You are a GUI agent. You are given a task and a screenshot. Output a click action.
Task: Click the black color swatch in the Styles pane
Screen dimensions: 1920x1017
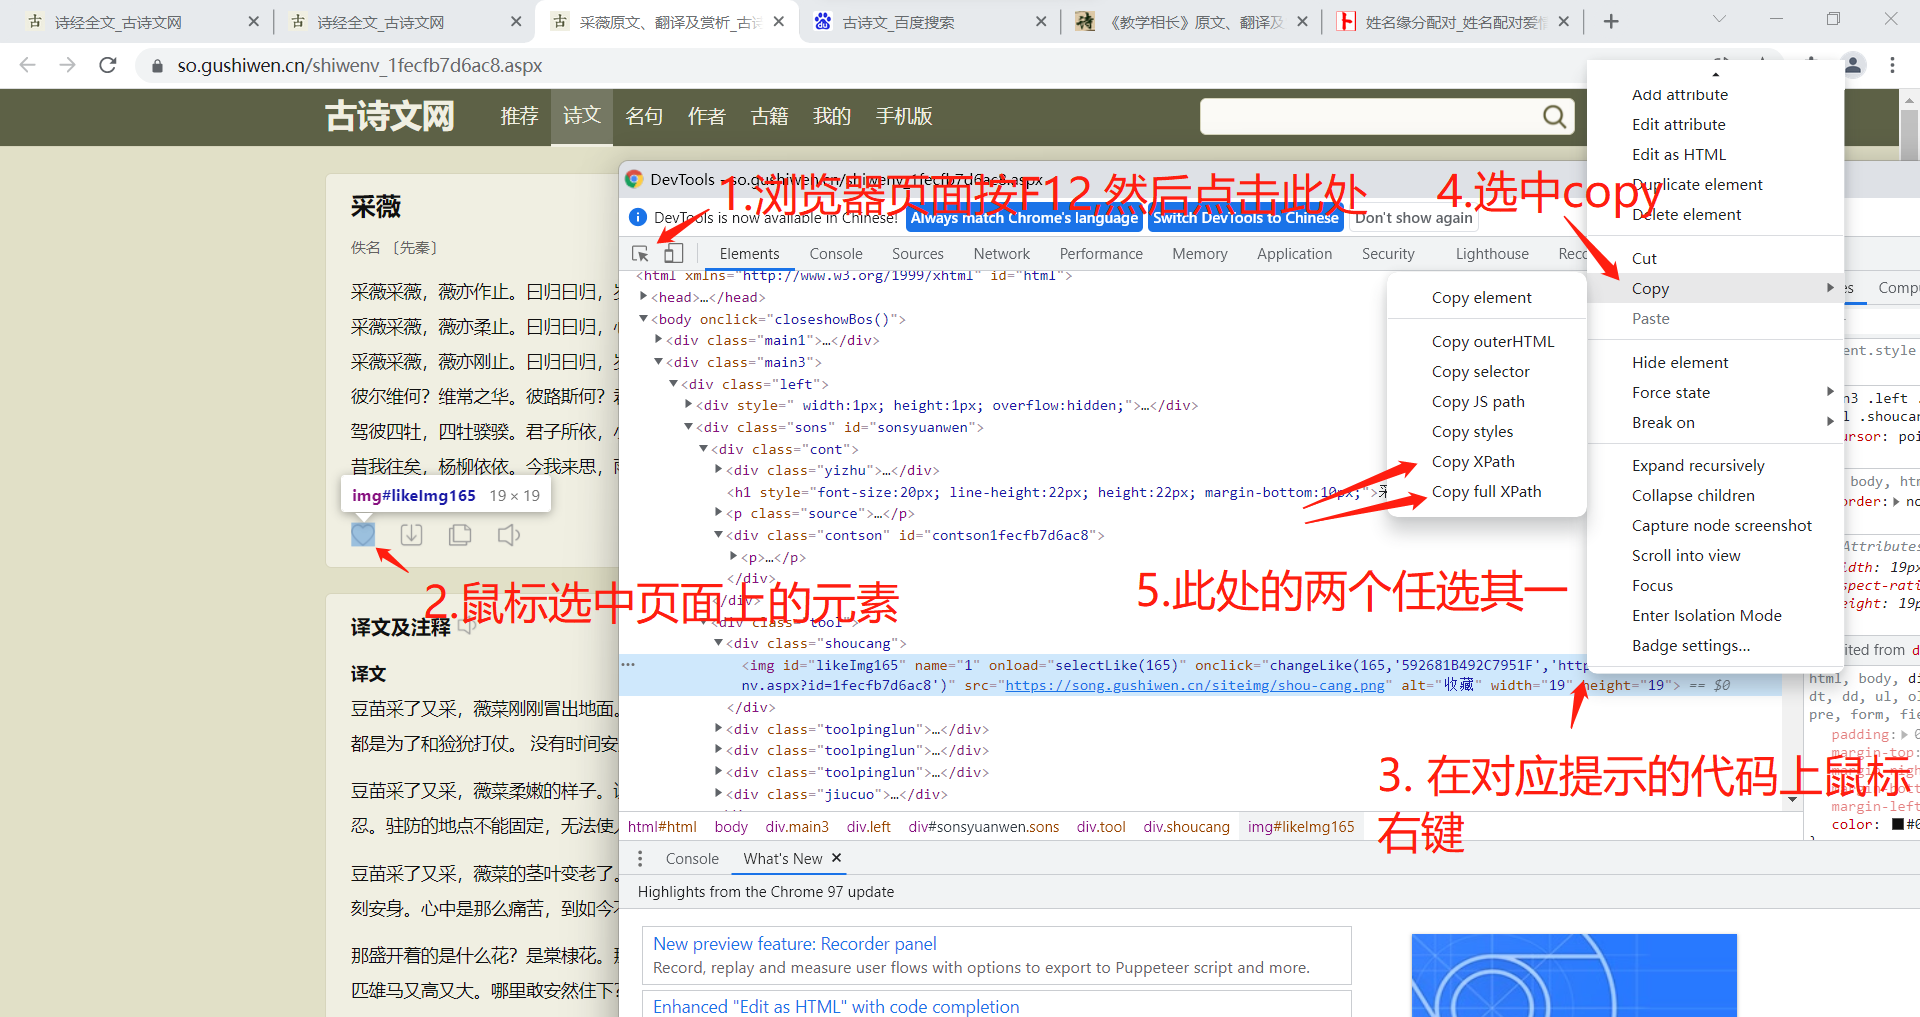click(1899, 823)
